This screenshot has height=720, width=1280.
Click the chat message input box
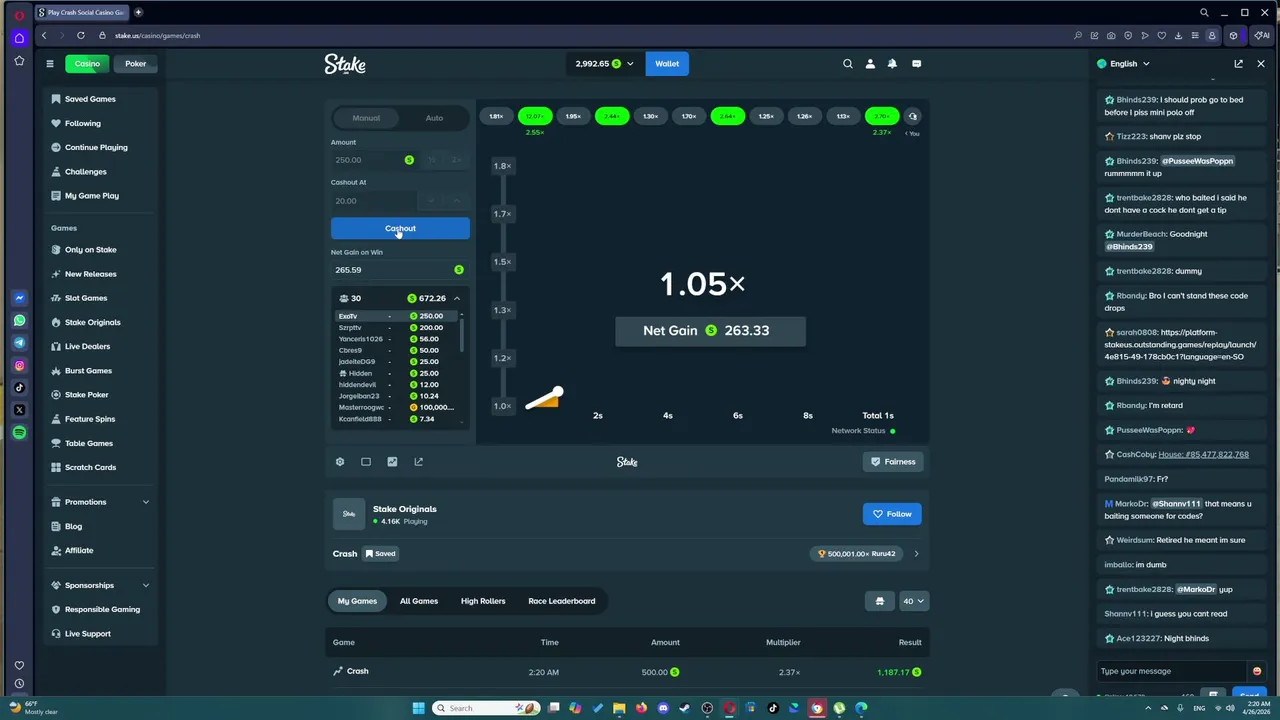point(1172,671)
